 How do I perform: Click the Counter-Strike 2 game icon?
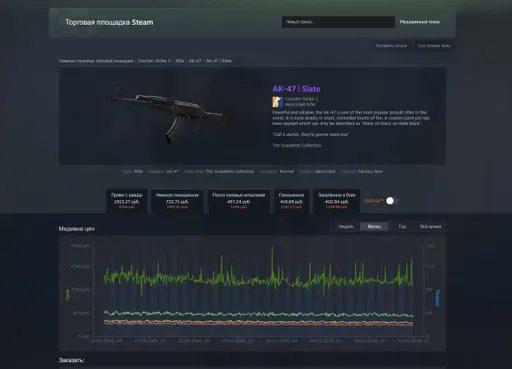coord(278,102)
